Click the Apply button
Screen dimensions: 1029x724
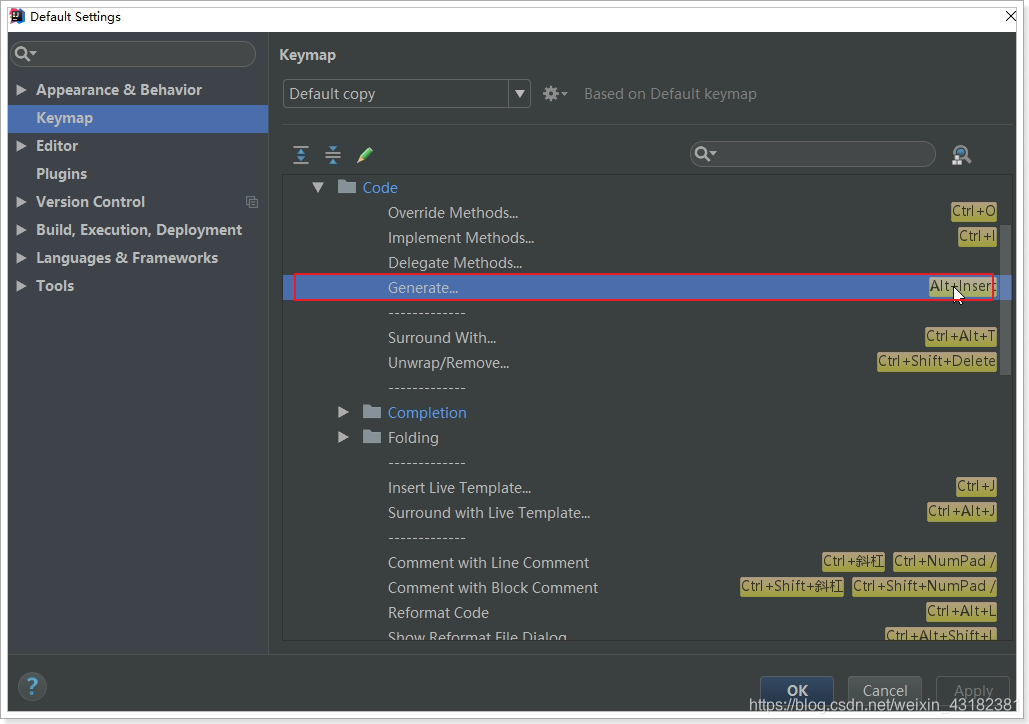click(x=973, y=691)
